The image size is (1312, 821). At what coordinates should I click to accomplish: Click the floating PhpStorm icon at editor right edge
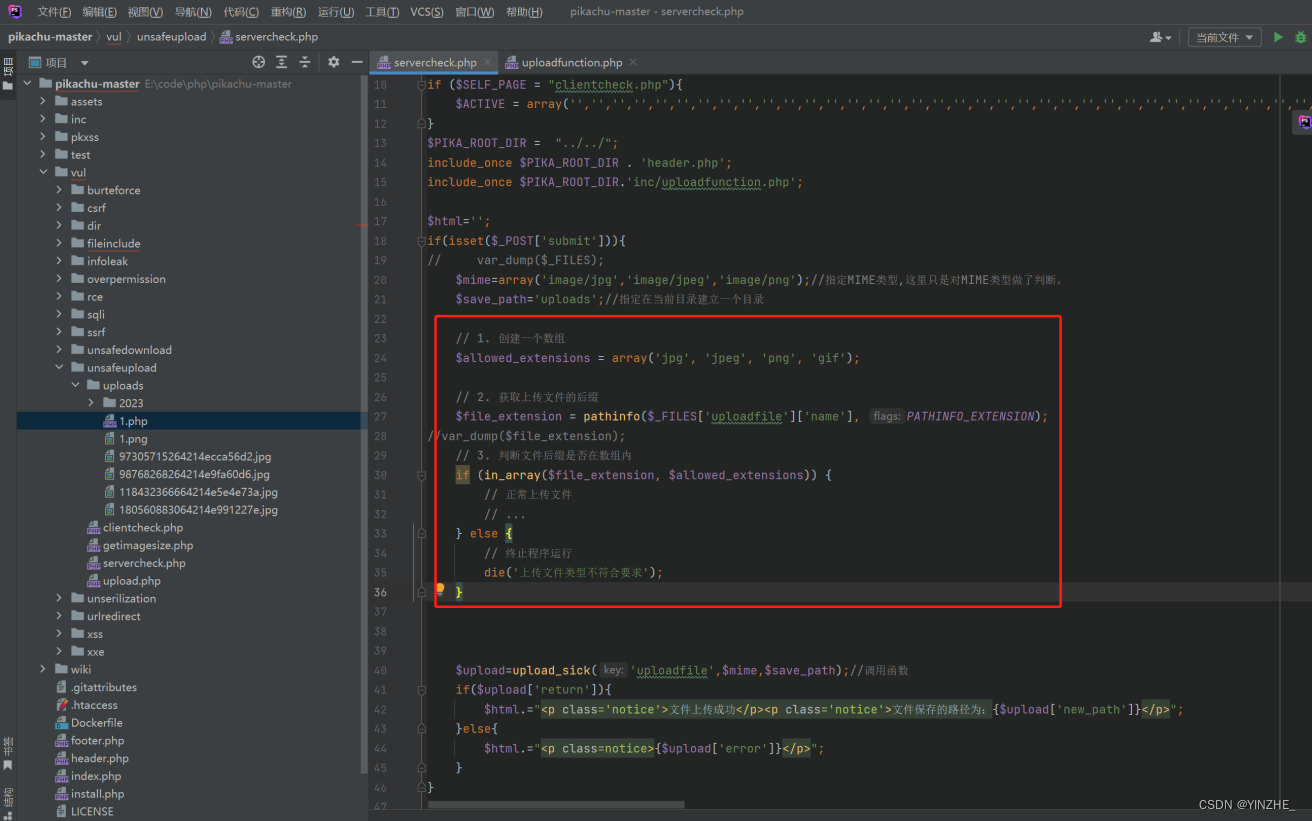pos(1304,121)
